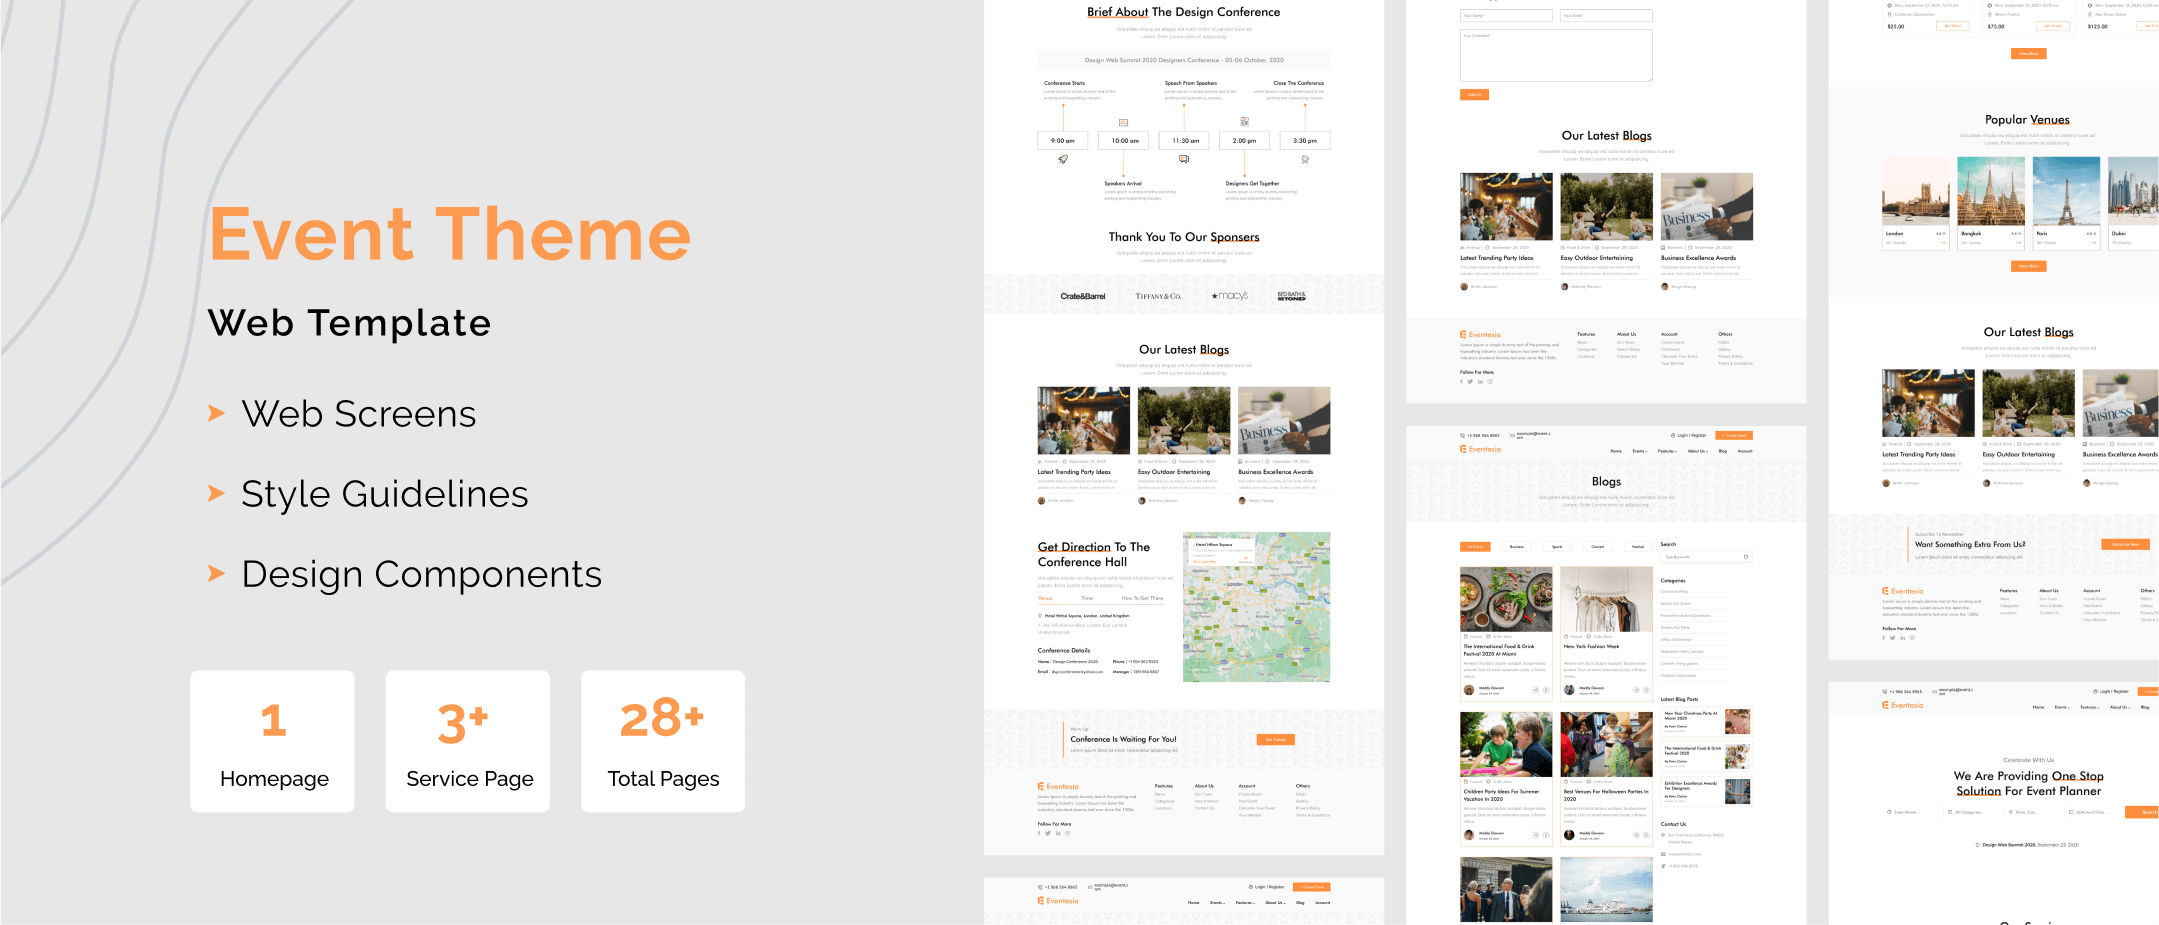Open the London venue photo
2159x925 pixels.
(1916, 191)
